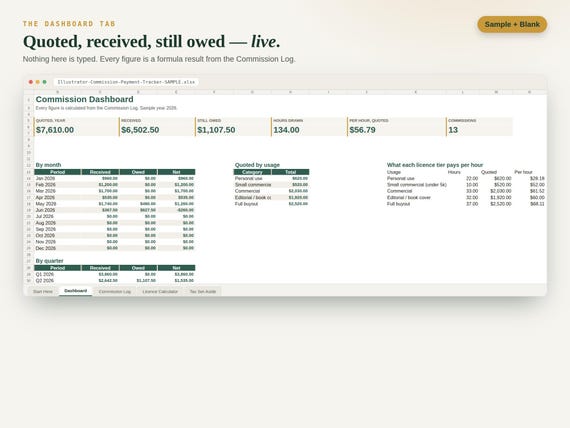Click the Sample + Blank badge

512,24
